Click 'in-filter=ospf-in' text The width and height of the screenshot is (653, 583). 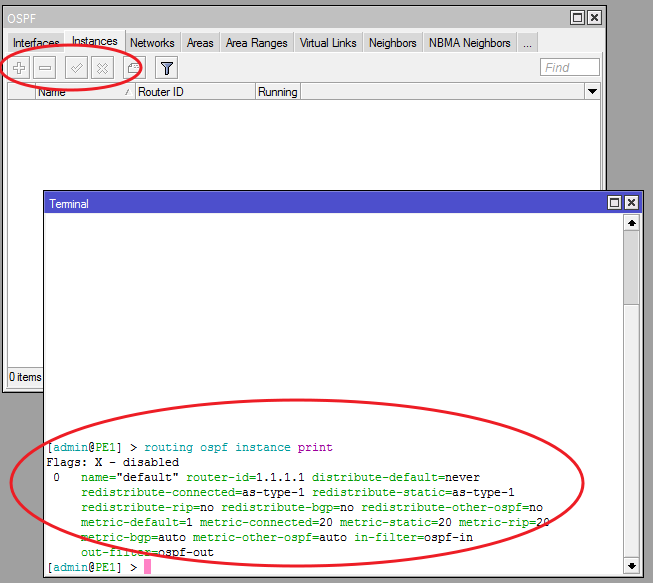click(413, 537)
